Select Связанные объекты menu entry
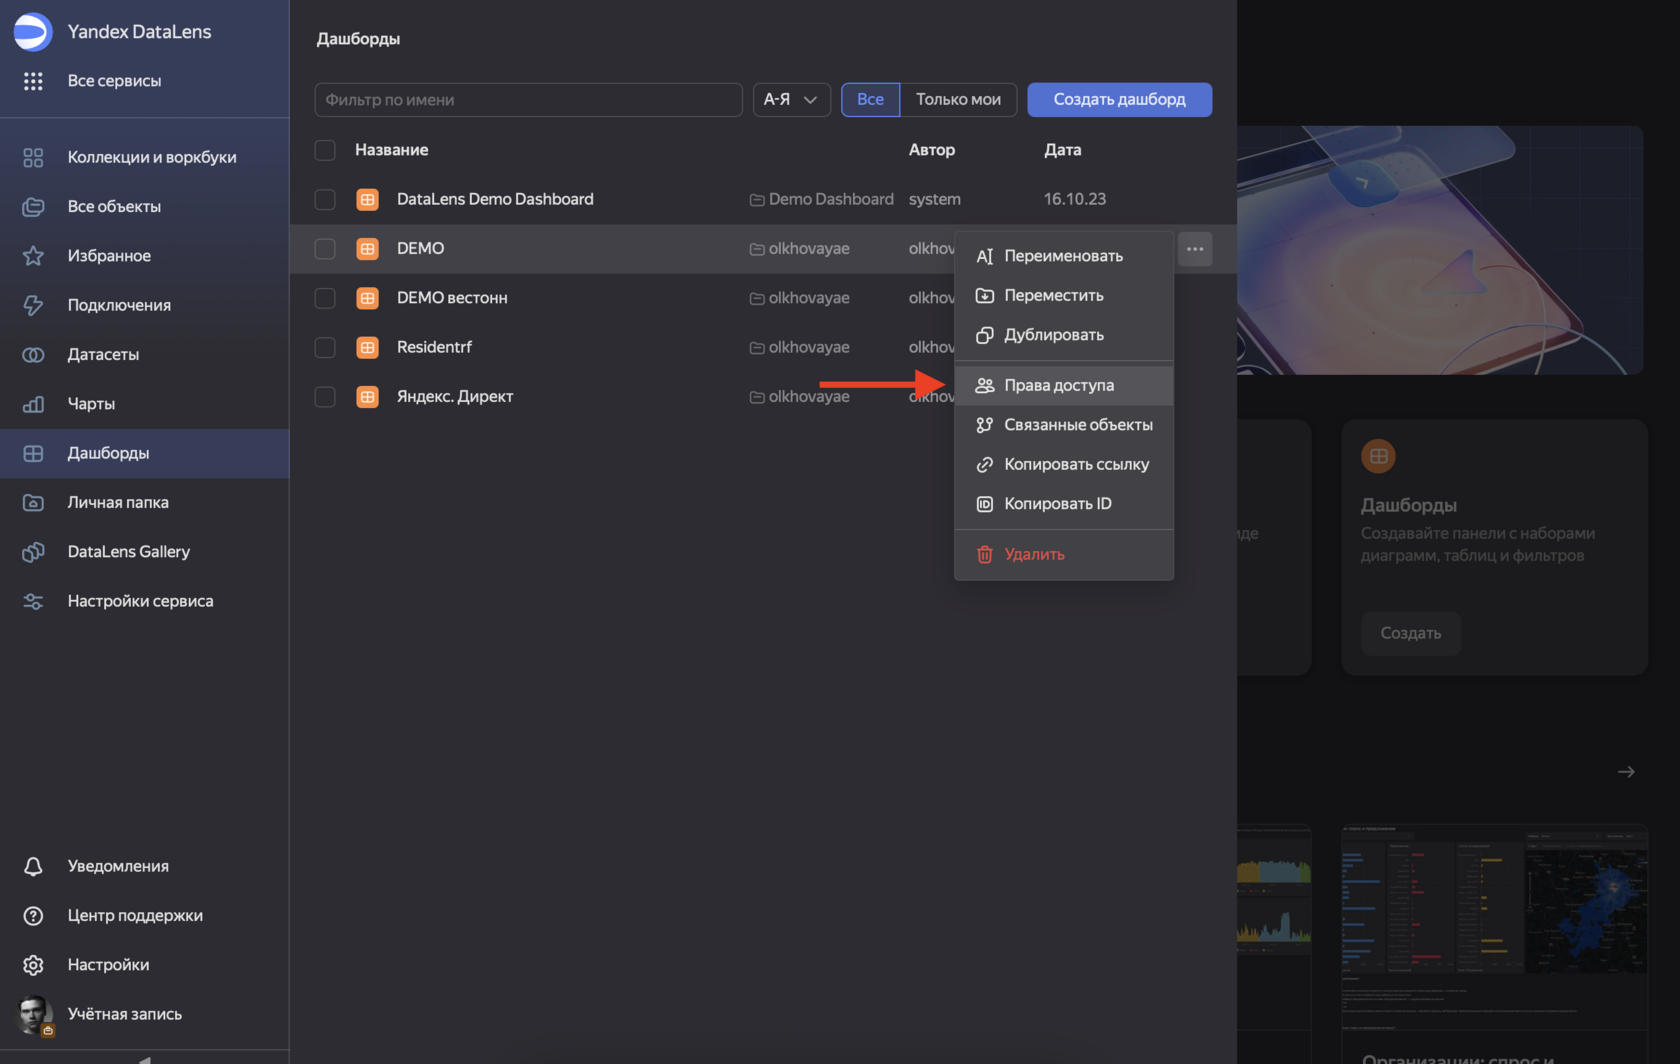This screenshot has height=1064, width=1680. click(x=1064, y=425)
